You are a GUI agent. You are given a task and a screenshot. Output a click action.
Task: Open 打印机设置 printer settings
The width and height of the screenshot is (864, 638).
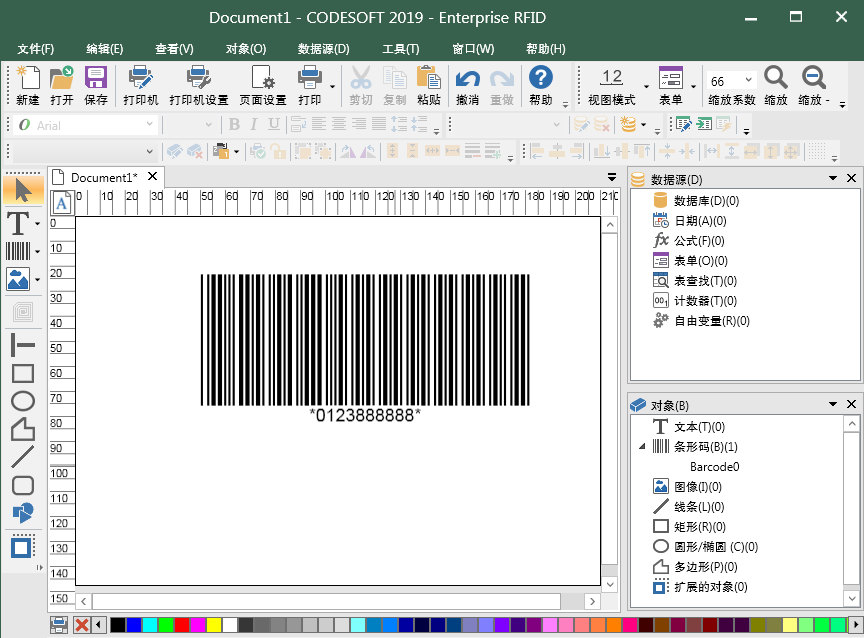198,85
